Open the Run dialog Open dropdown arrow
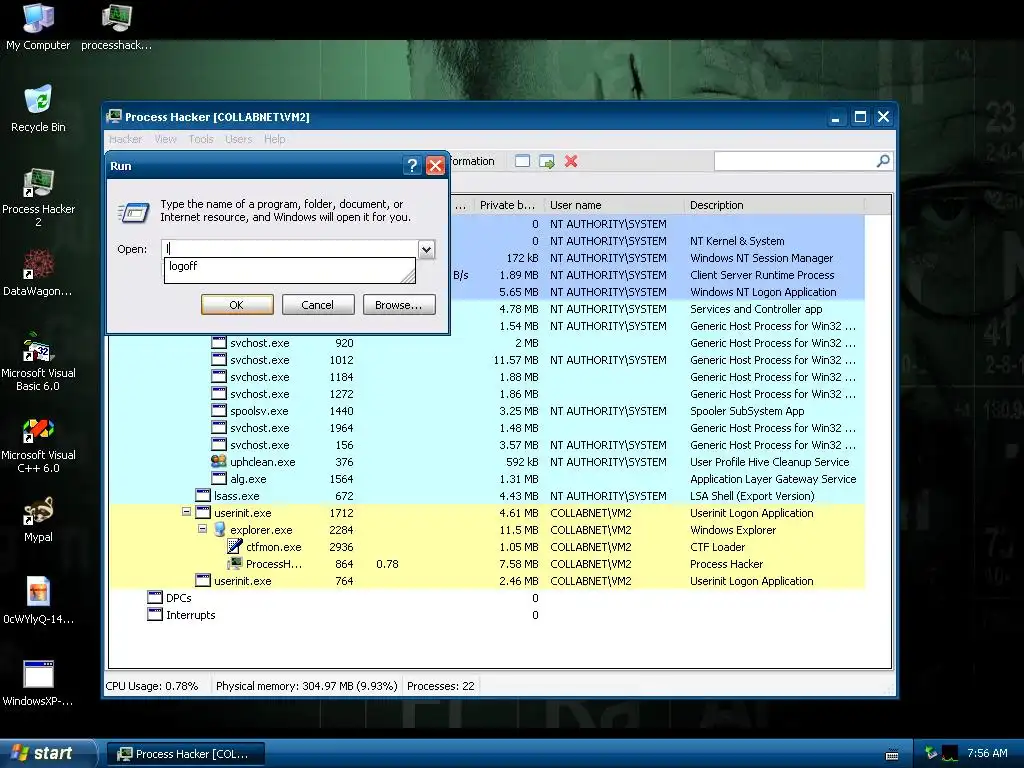This screenshot has width=1024, height=768. tap(426, 249)
